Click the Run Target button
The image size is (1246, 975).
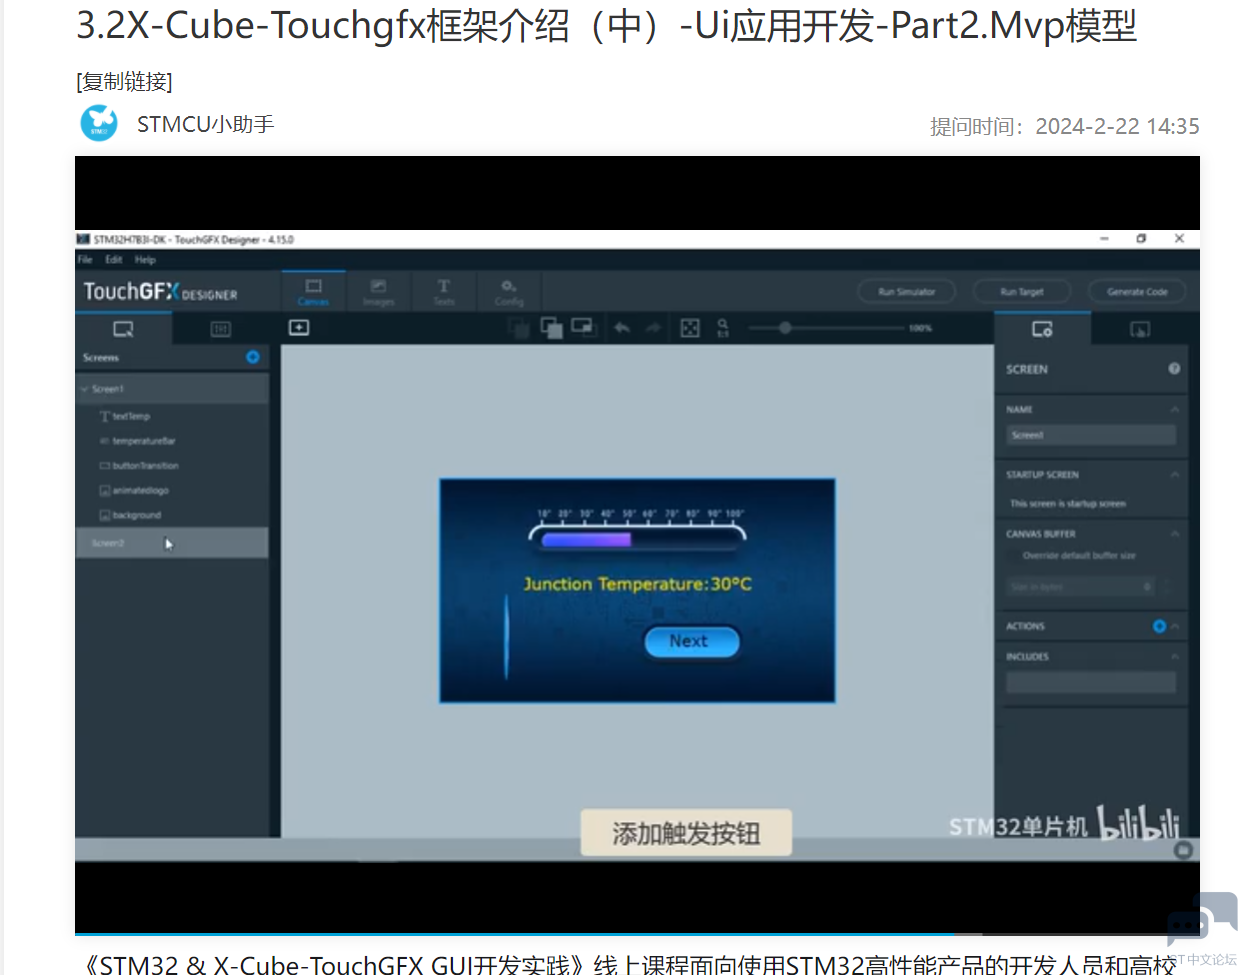(1022, 292)
